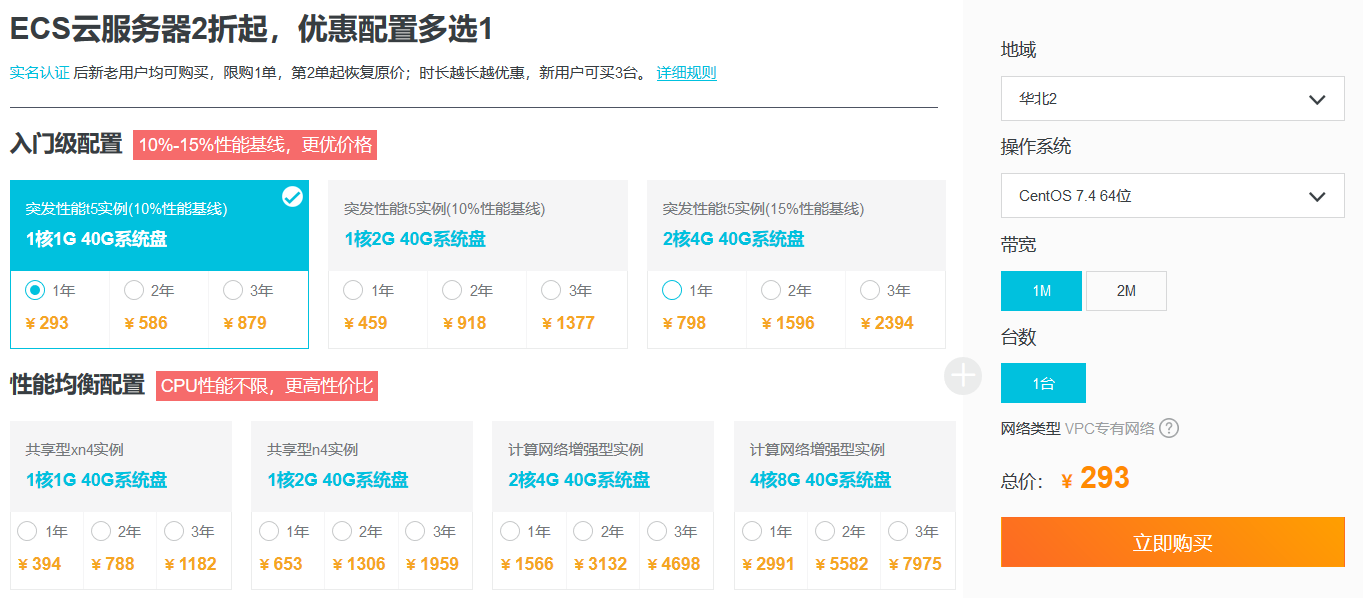Click the 性能均衡配置 section heading
1363x598 pixels.
click(x=77, y=385)
